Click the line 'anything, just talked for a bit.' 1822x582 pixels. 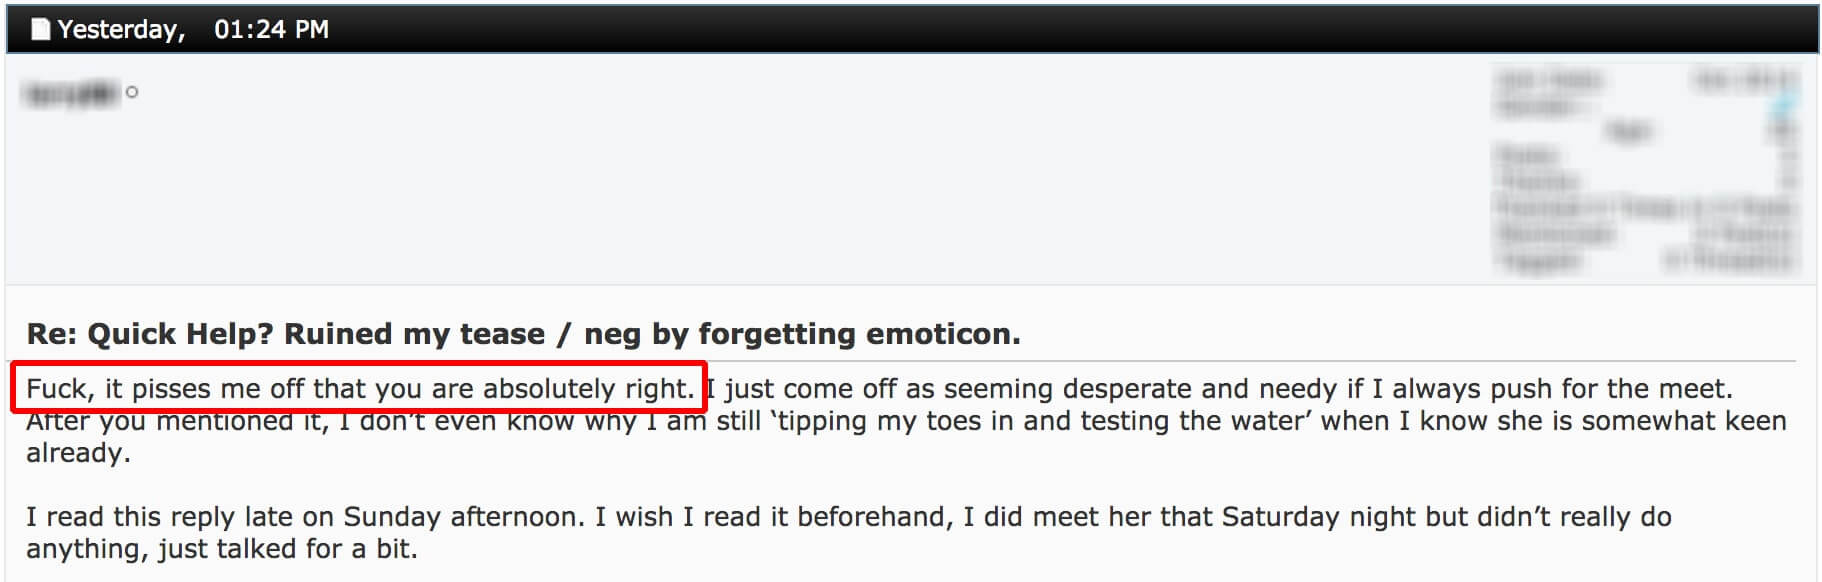pyautogui.click(x=222, y=549)
